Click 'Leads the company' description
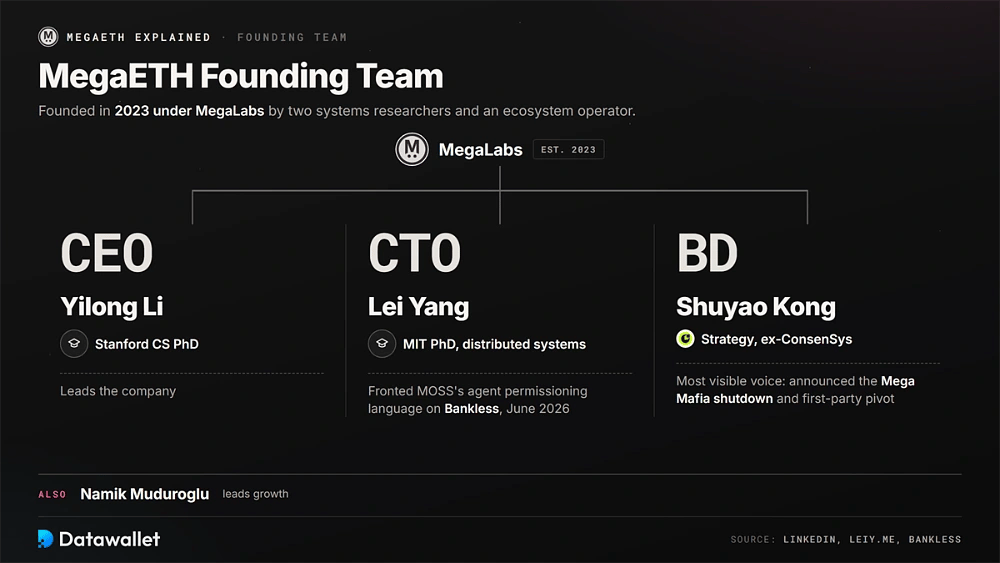Screen dimensions: 1000x563 coord(118,391)
